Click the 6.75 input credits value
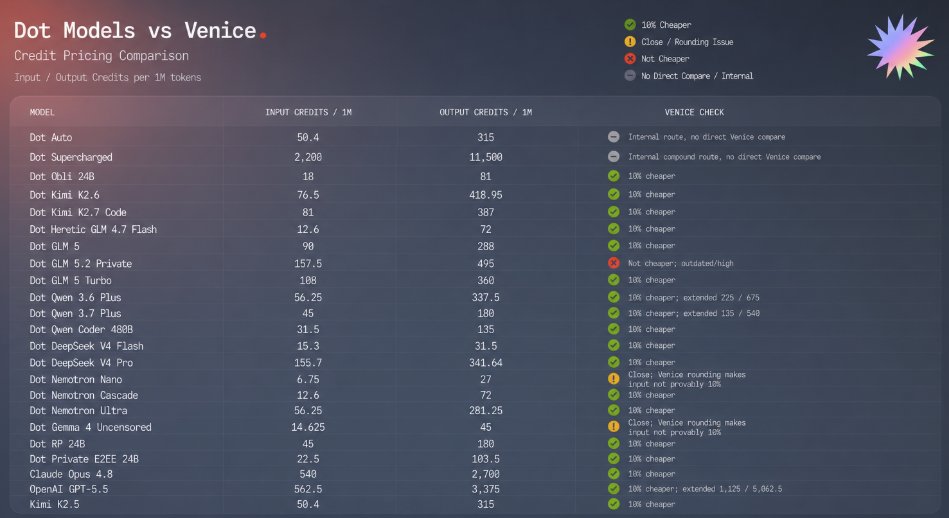The image size is (949, 518). coord(308,379)
